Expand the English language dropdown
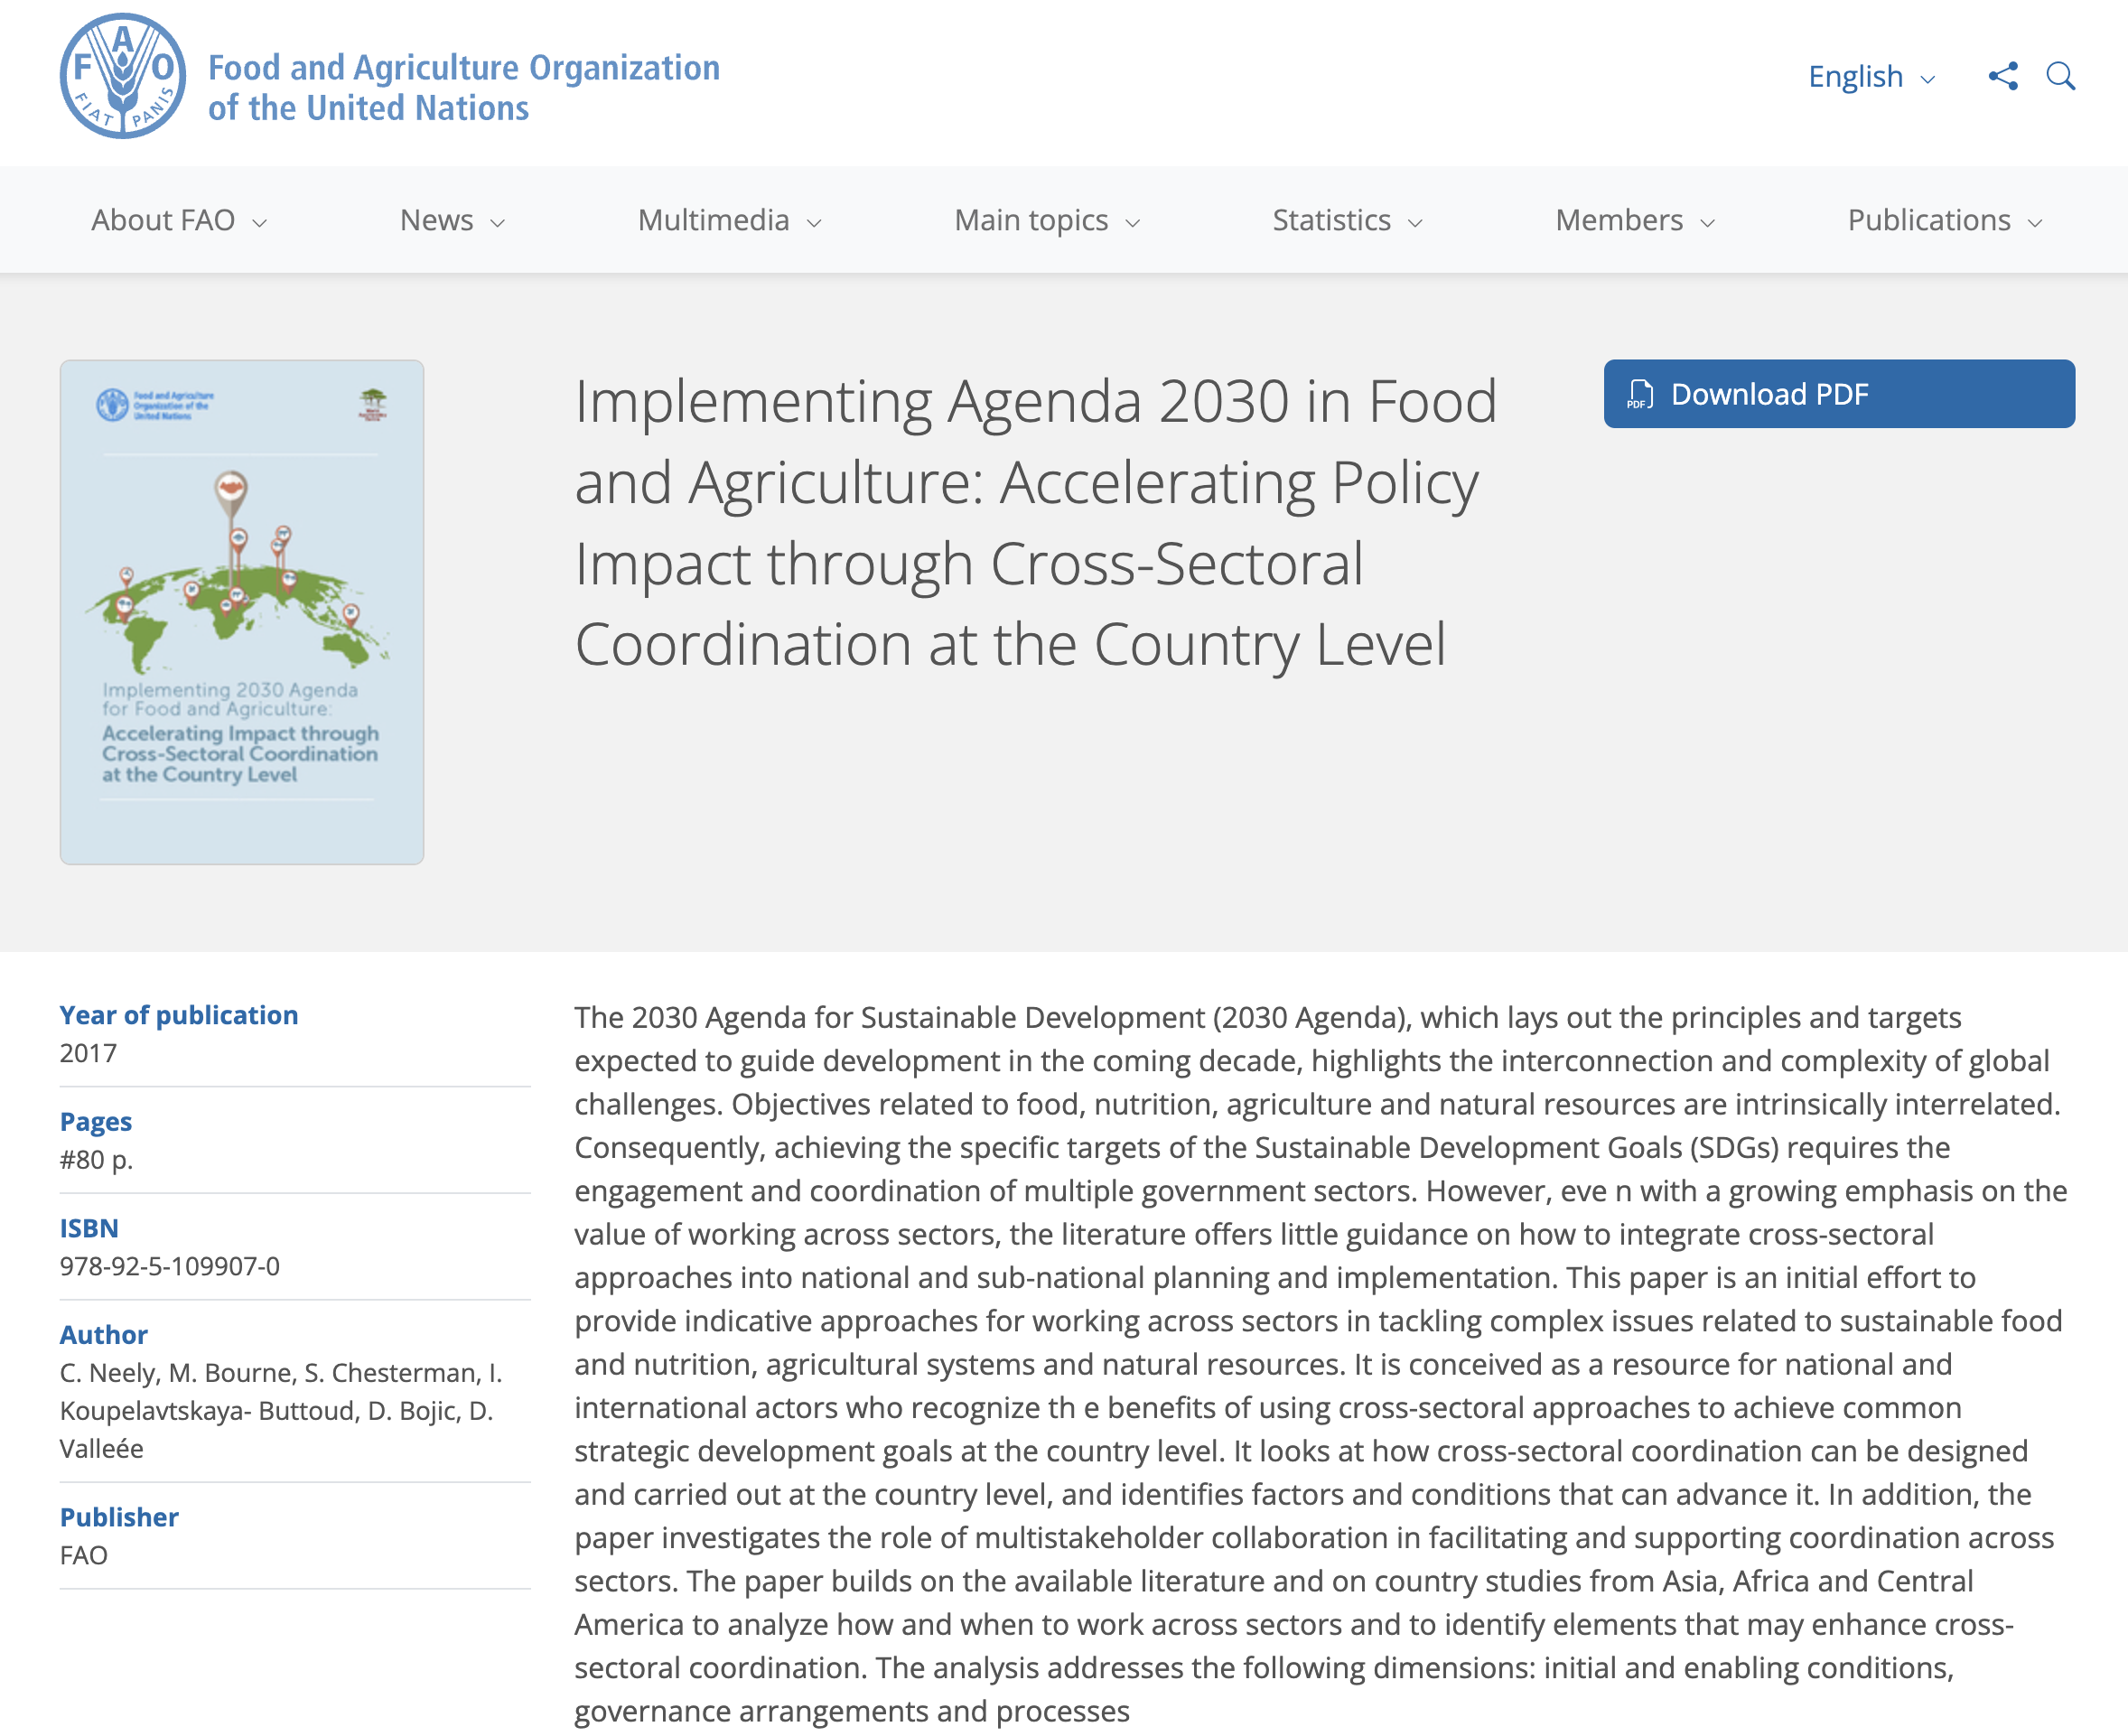The height and width of the screenshot is (1736, 2128). click(1872, 77)
